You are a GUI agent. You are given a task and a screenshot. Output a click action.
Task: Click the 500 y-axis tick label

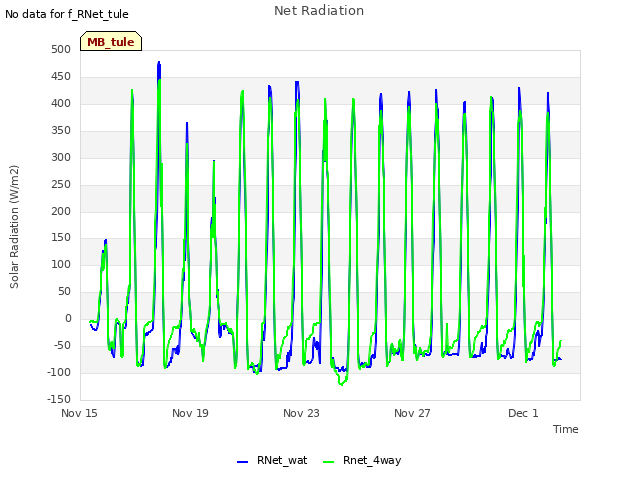point(61,49)
